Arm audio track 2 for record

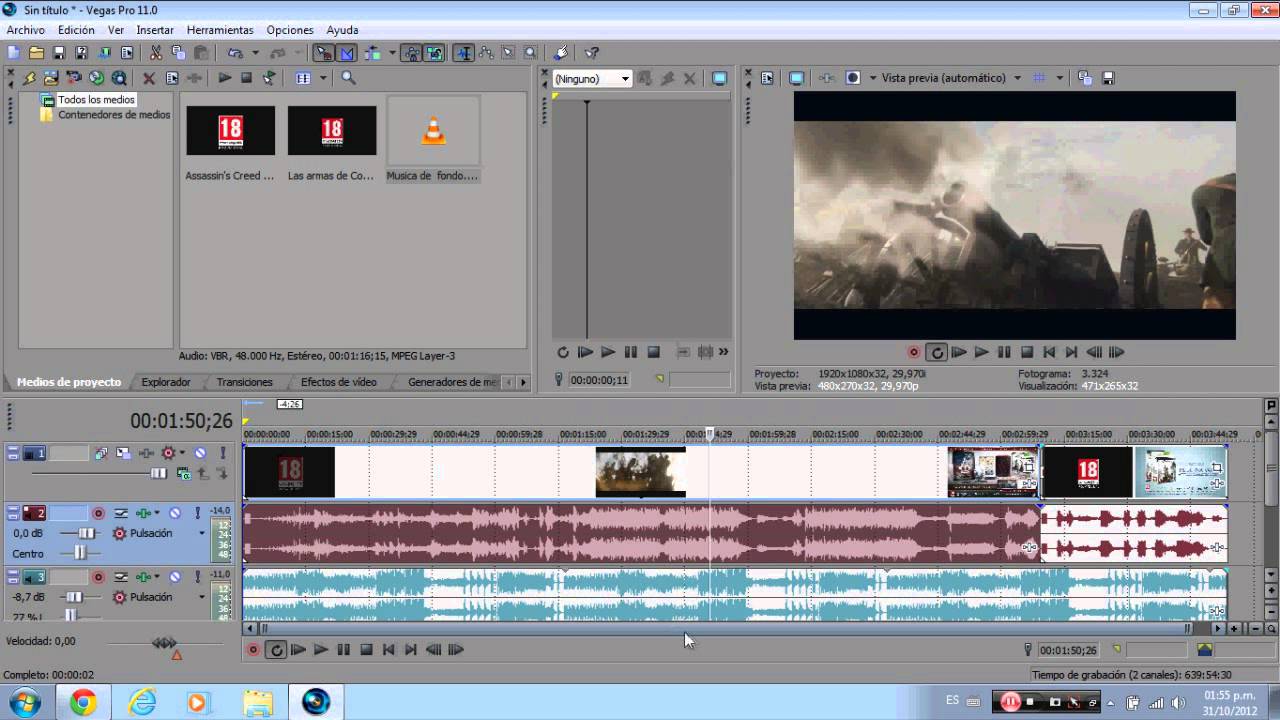pos(98,513)
